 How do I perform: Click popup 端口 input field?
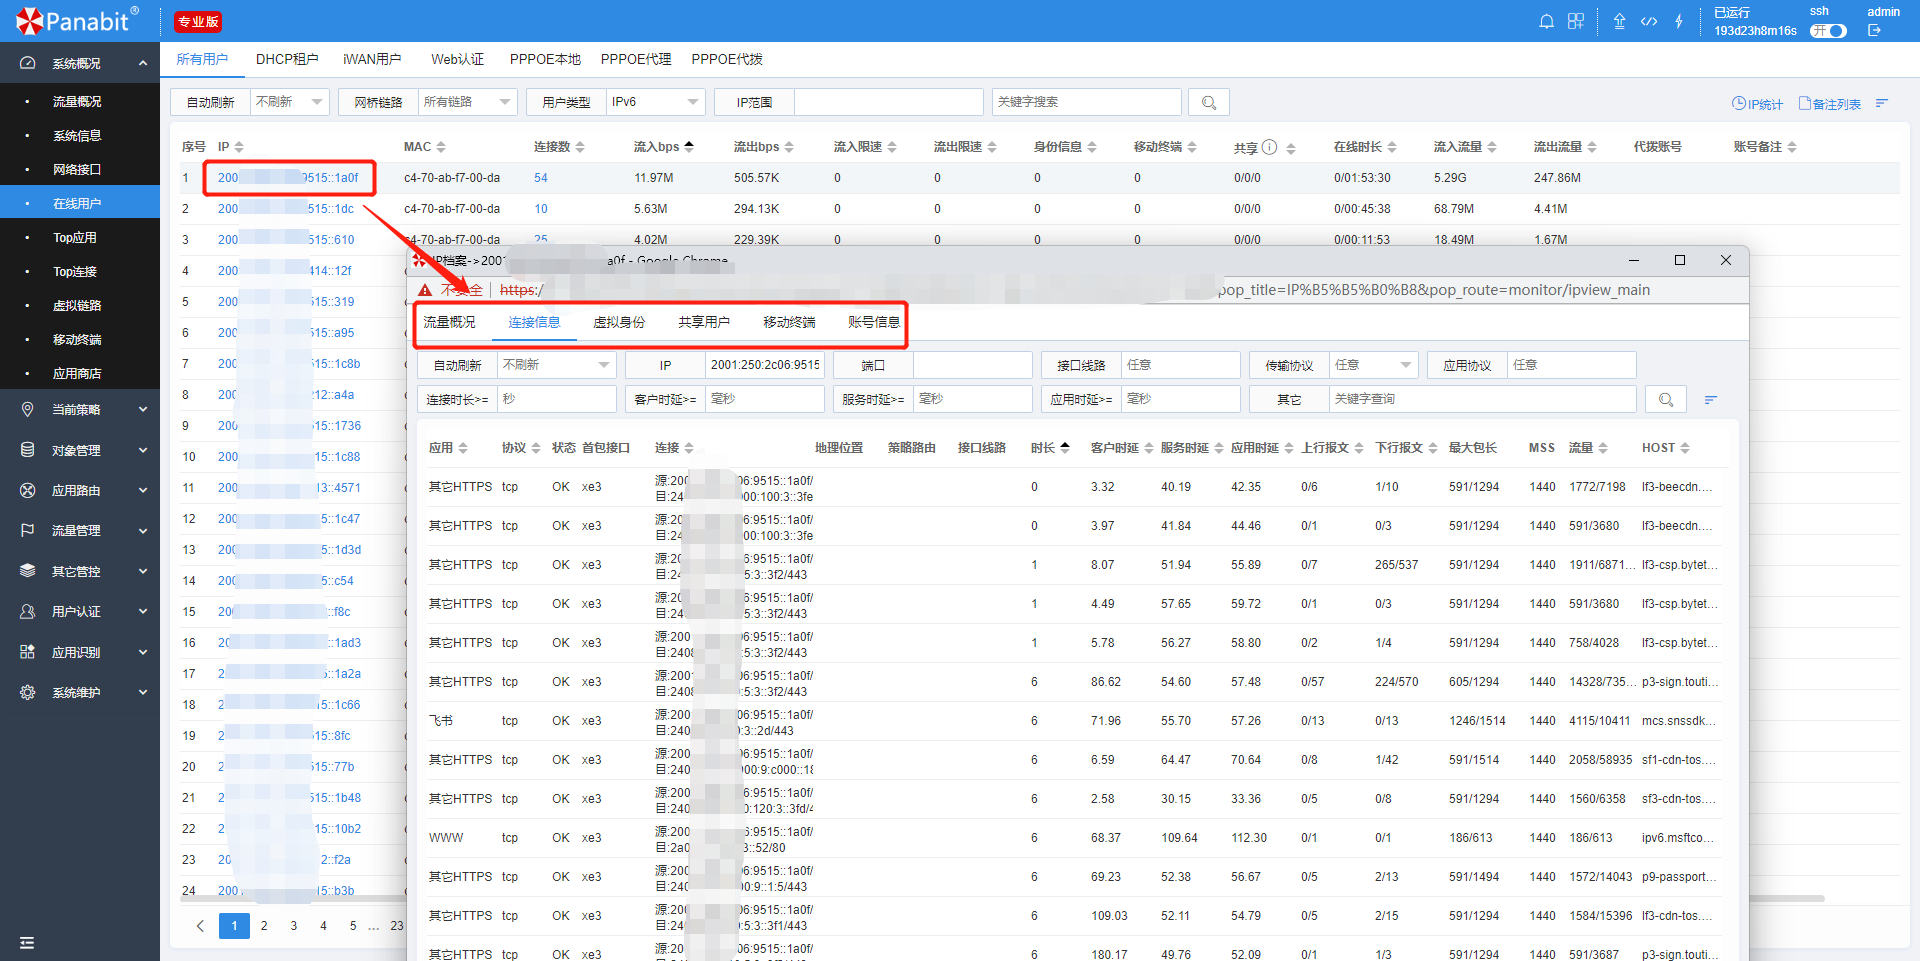coord(971,365)
